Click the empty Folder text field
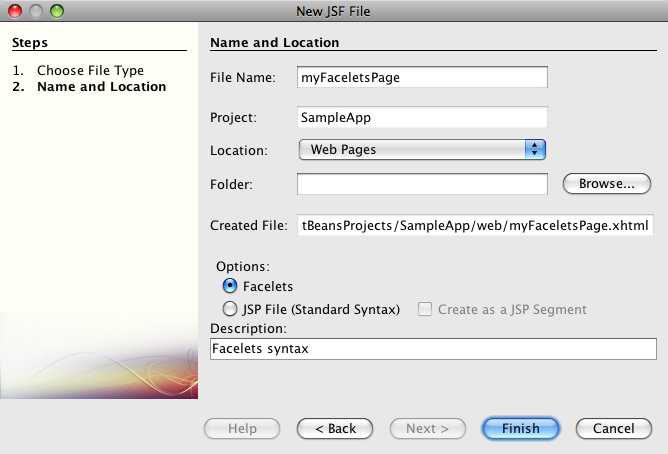The width and height of the screenshot is (668, 454). click(x=422, y=184)
